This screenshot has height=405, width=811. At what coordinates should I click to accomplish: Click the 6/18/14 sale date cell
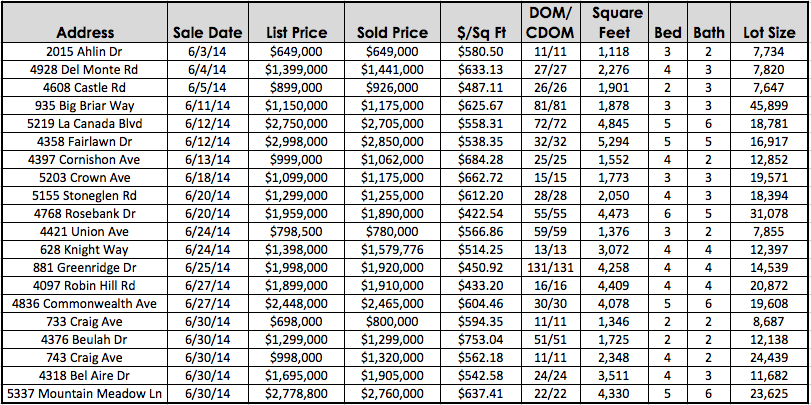coord(208,178)
